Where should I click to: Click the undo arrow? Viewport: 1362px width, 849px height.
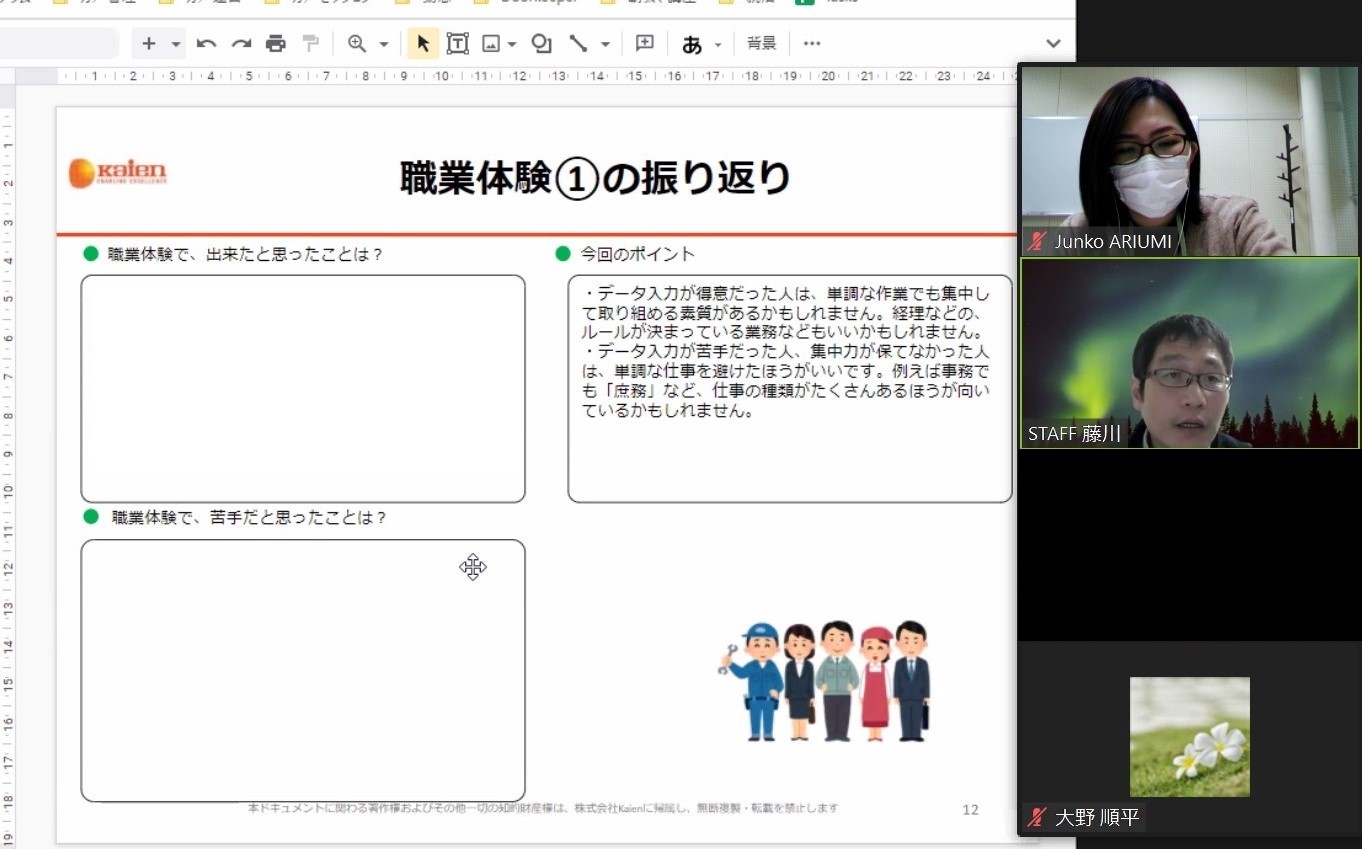click(x=207, y=43)
